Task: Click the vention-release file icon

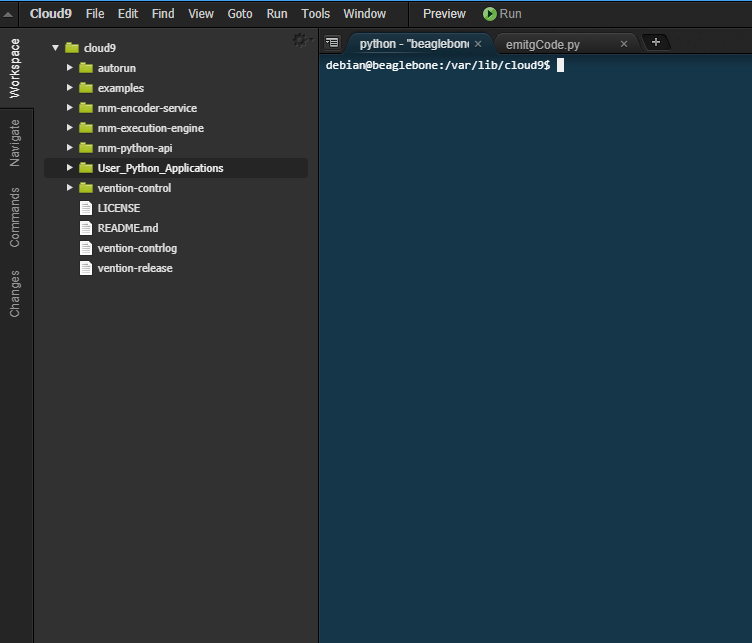Action: point(86,268)
